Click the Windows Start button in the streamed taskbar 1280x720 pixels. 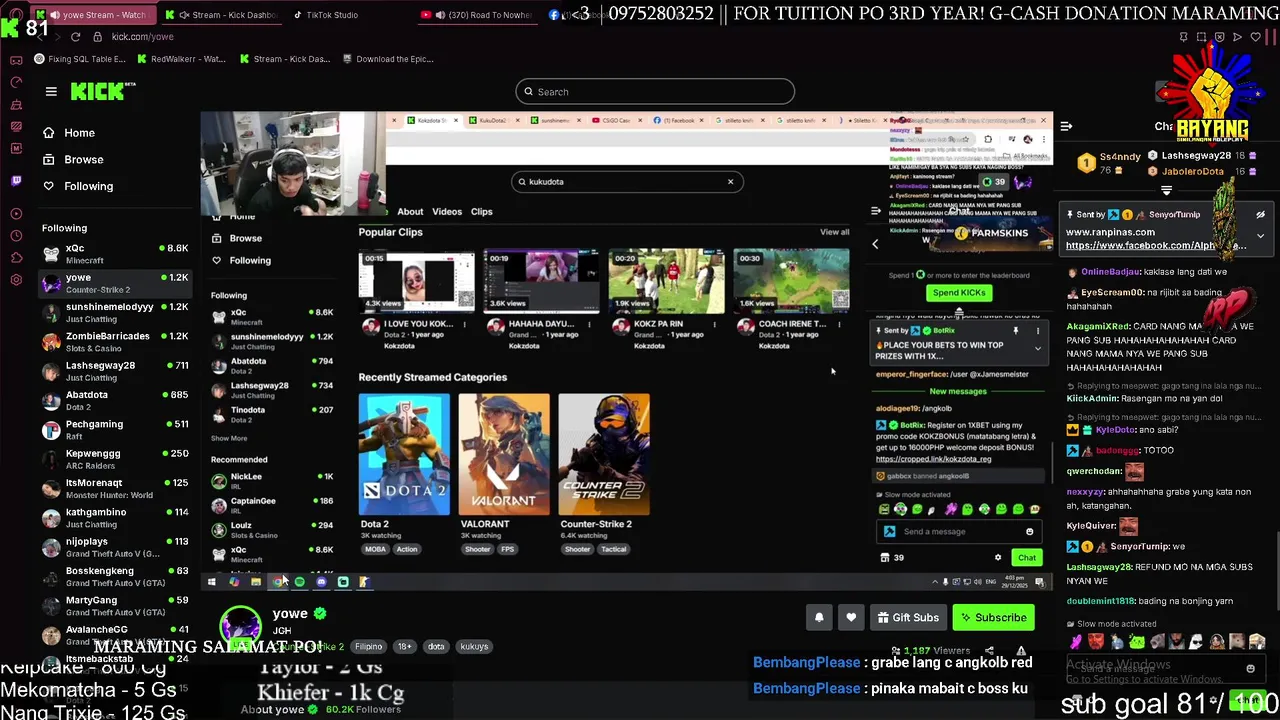pos(211,581)
